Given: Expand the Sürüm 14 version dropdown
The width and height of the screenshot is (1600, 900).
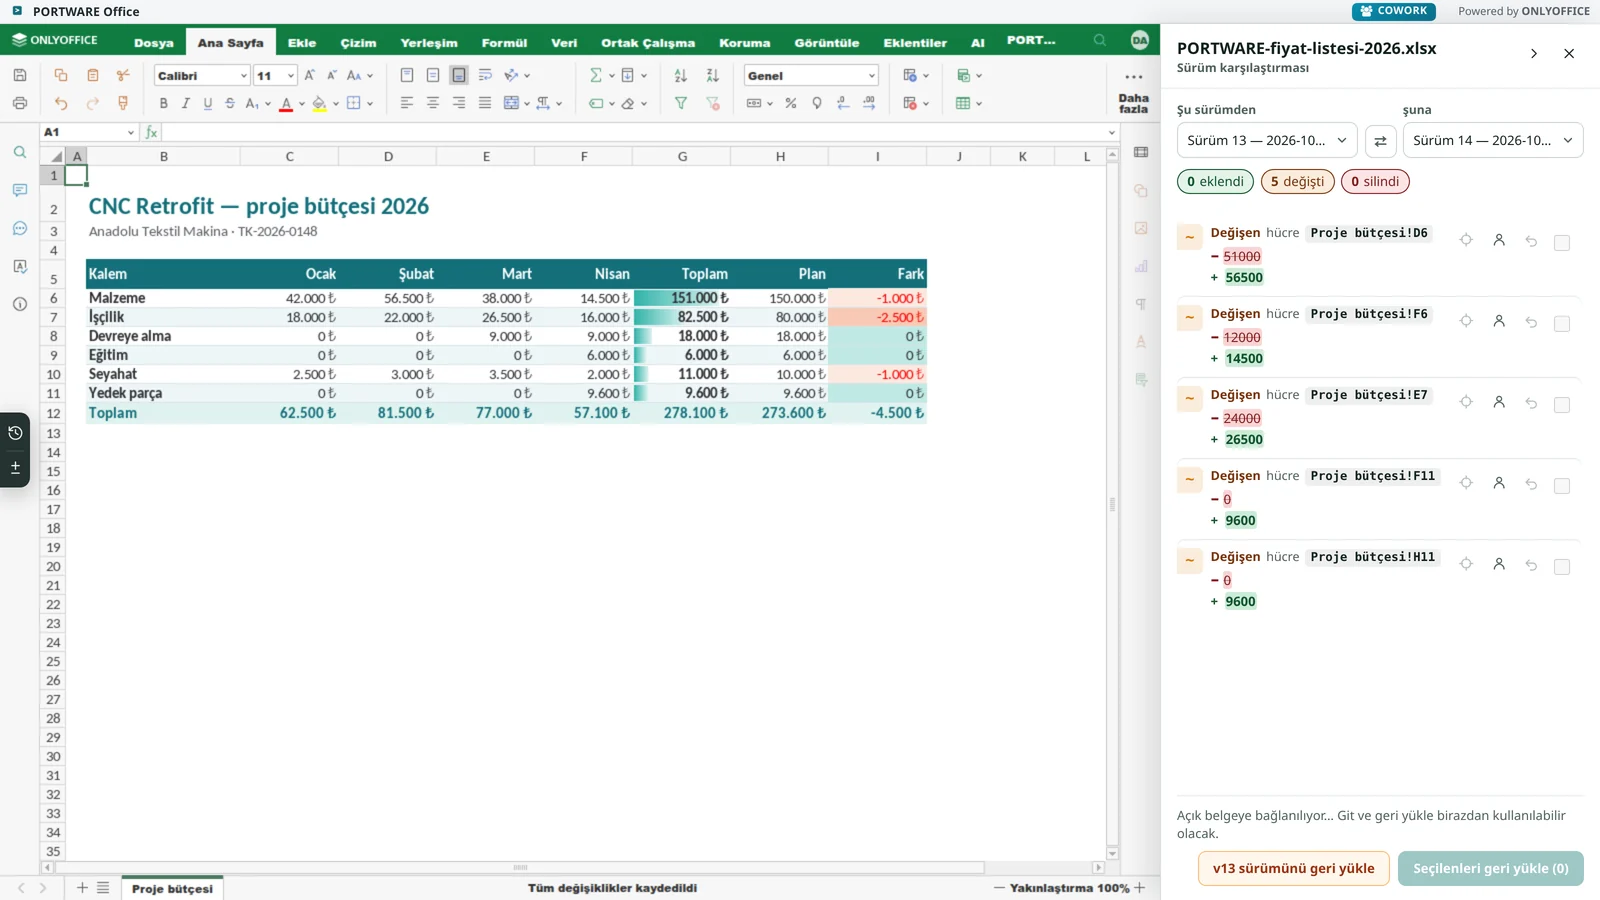Looking at the screenshot, I should (x=1493, y=141).
